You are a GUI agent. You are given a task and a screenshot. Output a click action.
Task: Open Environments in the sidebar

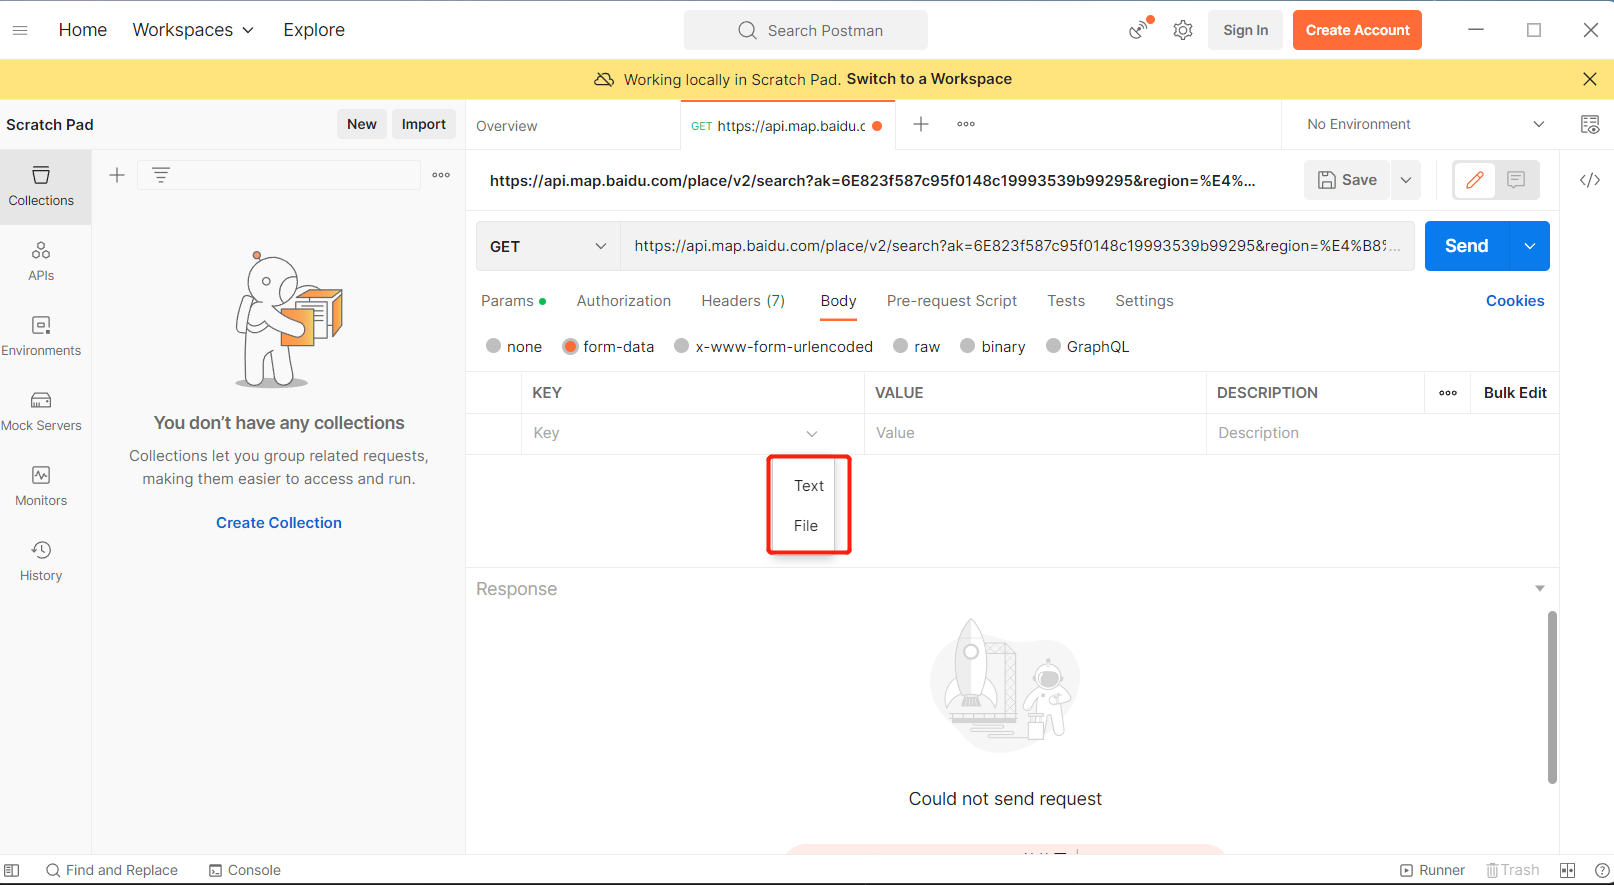[x=41, y=336]
